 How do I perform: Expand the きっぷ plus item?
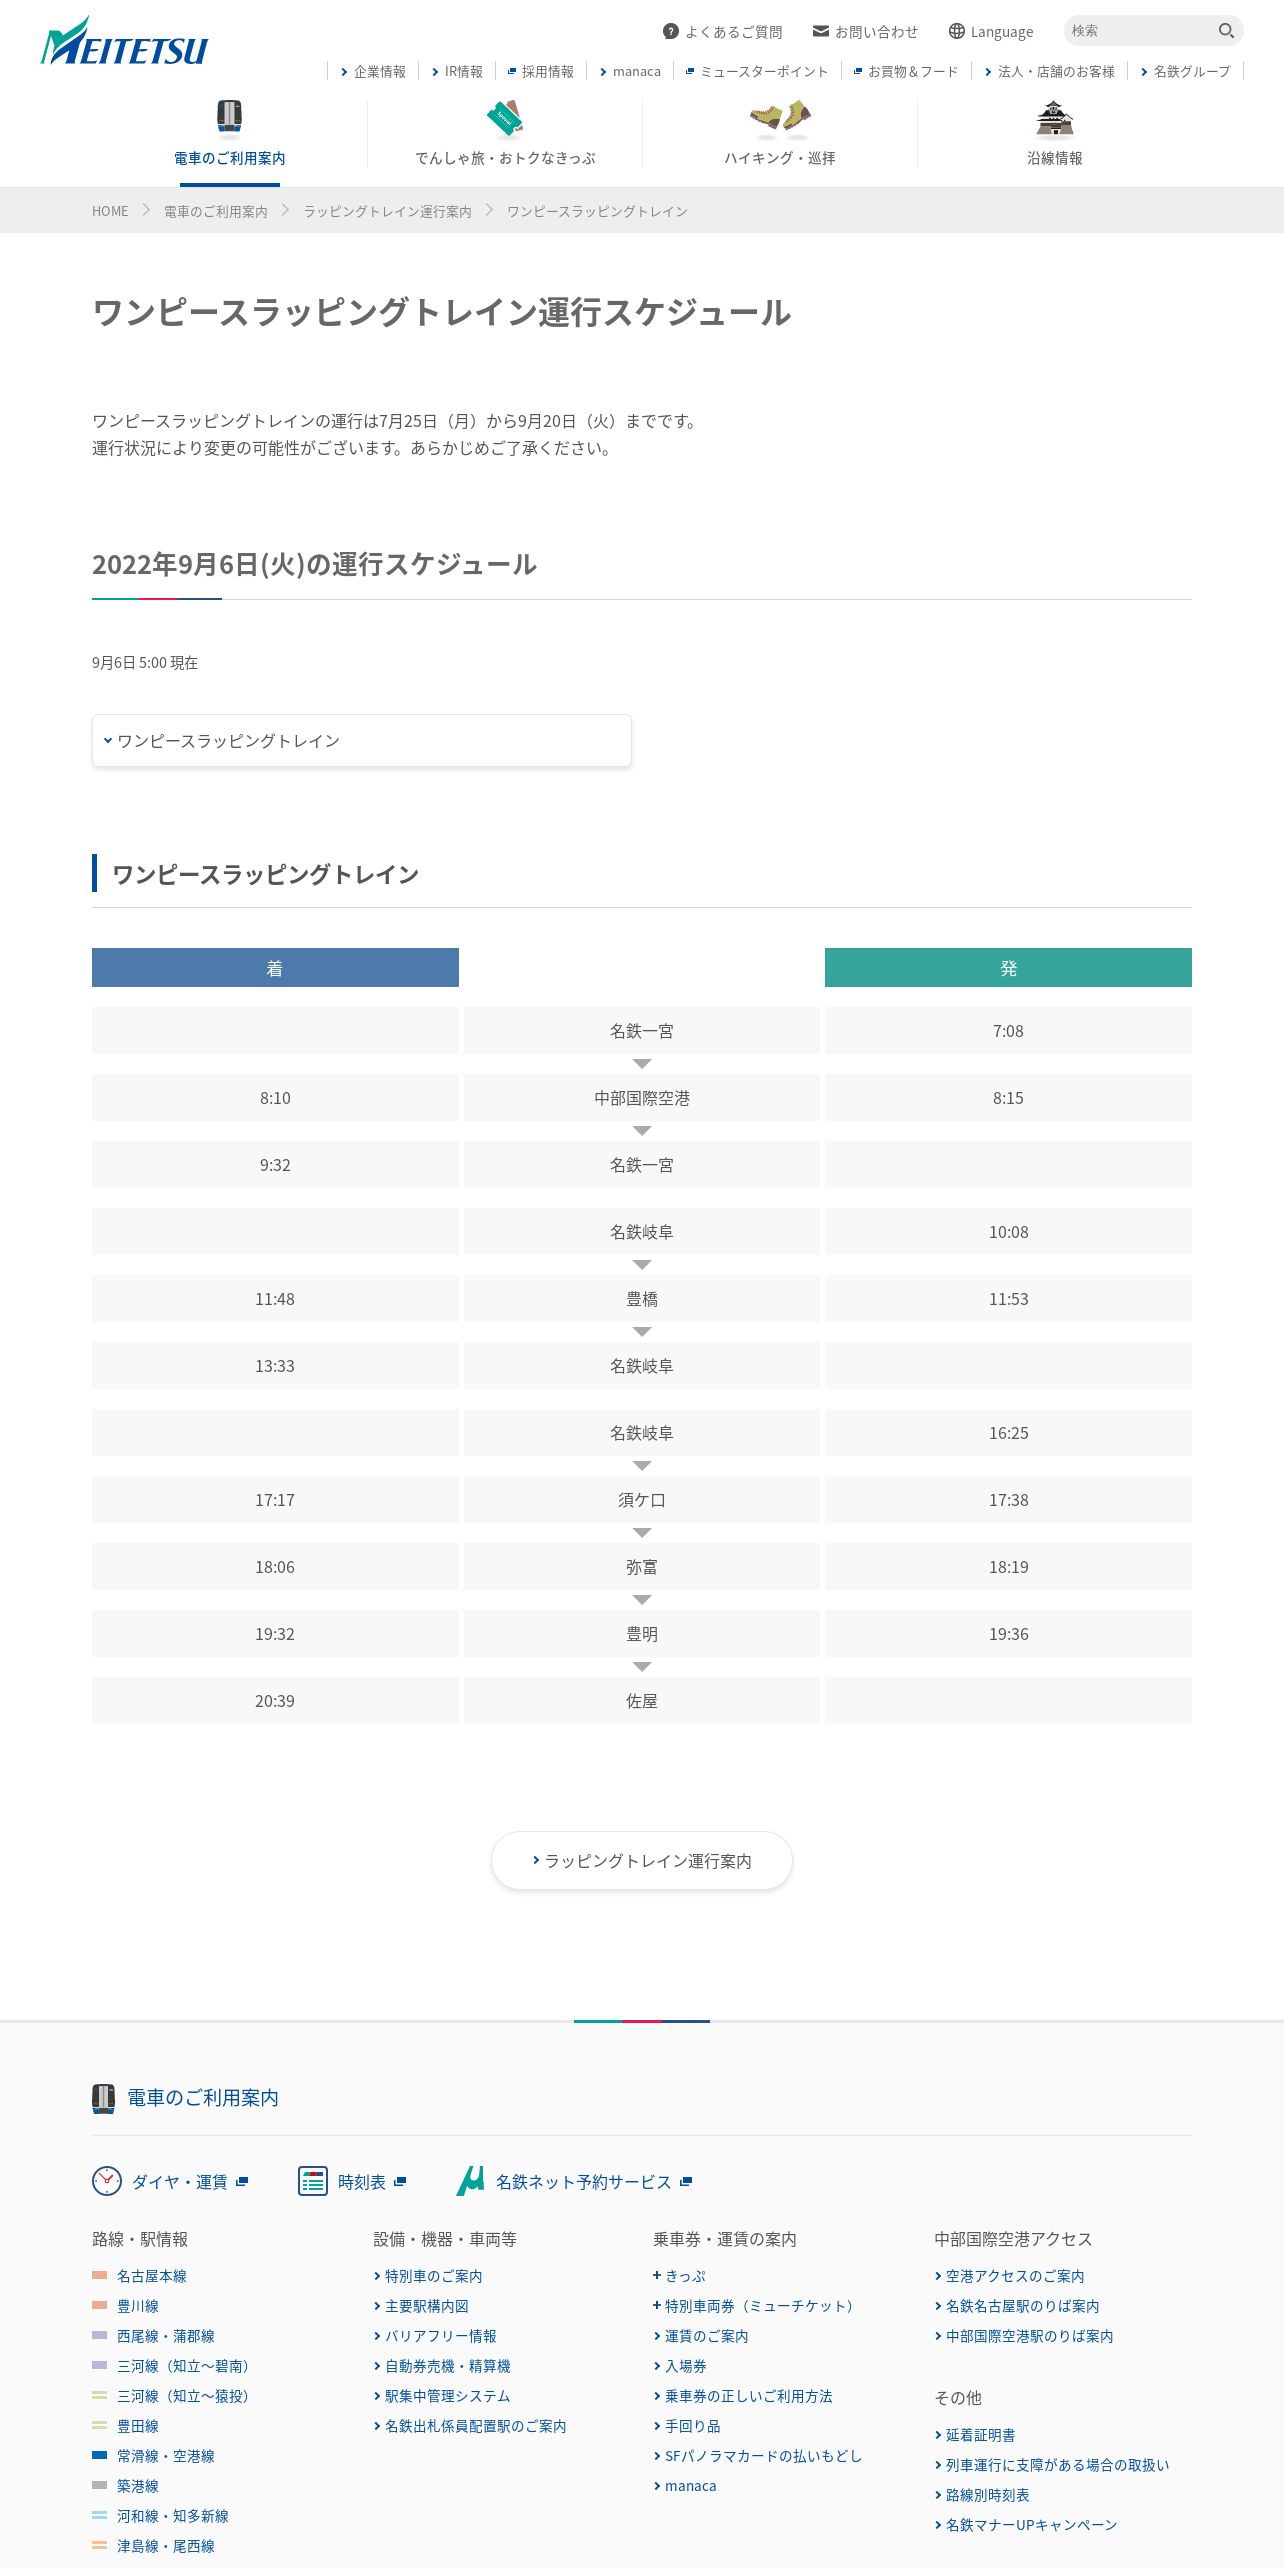pos(679,2276)
